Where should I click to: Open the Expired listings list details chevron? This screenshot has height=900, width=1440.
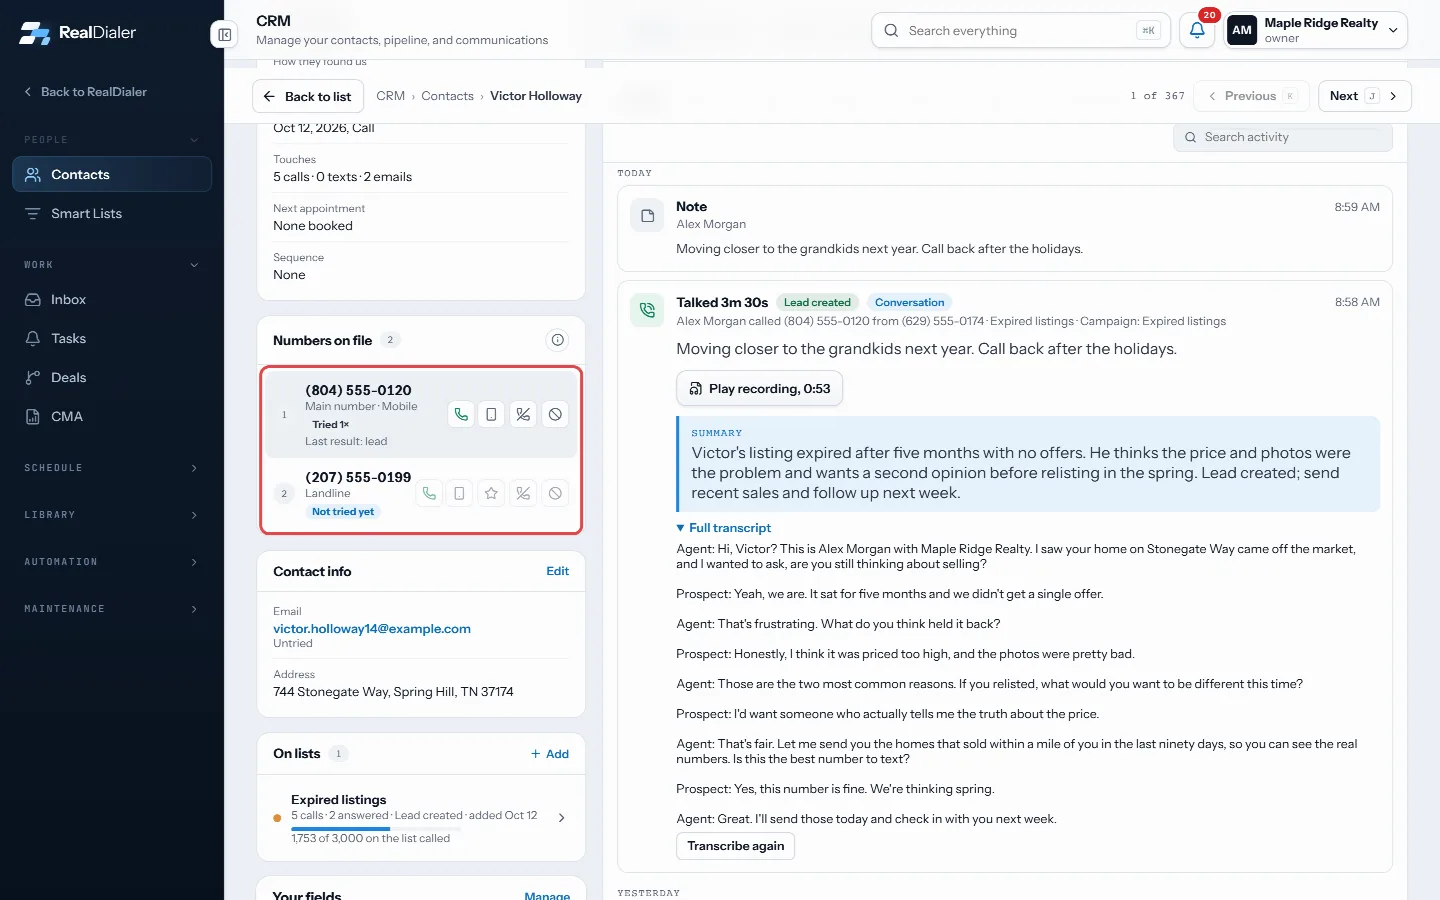(562, 818)
